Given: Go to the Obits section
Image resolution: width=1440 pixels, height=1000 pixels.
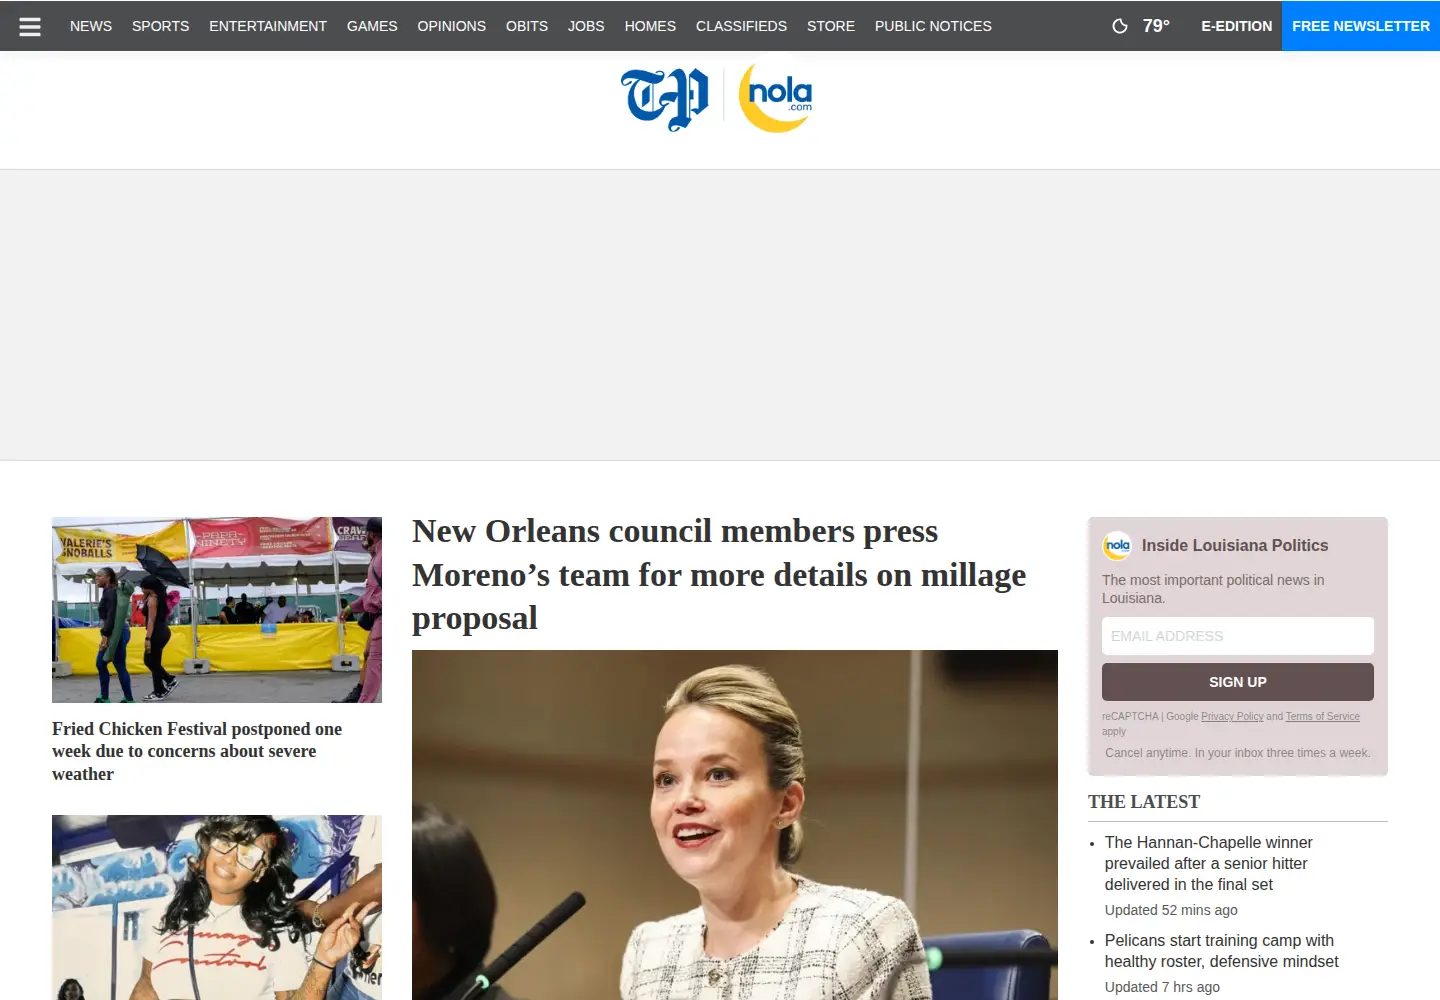Looking at the screenshot, I should click(x=527, y=26).
